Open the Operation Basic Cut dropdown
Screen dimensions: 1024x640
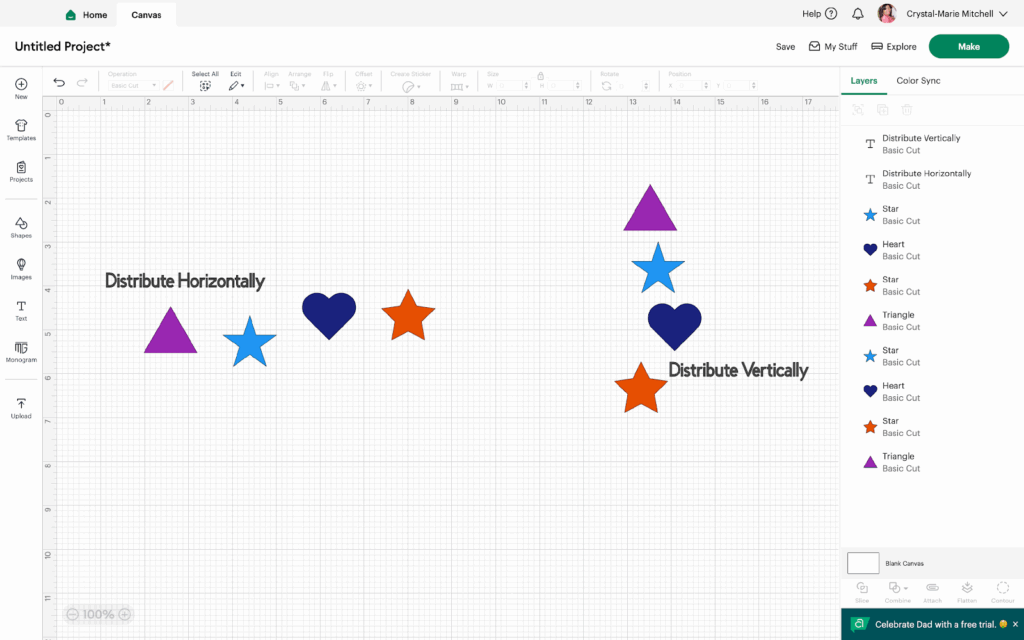(133, 86)
